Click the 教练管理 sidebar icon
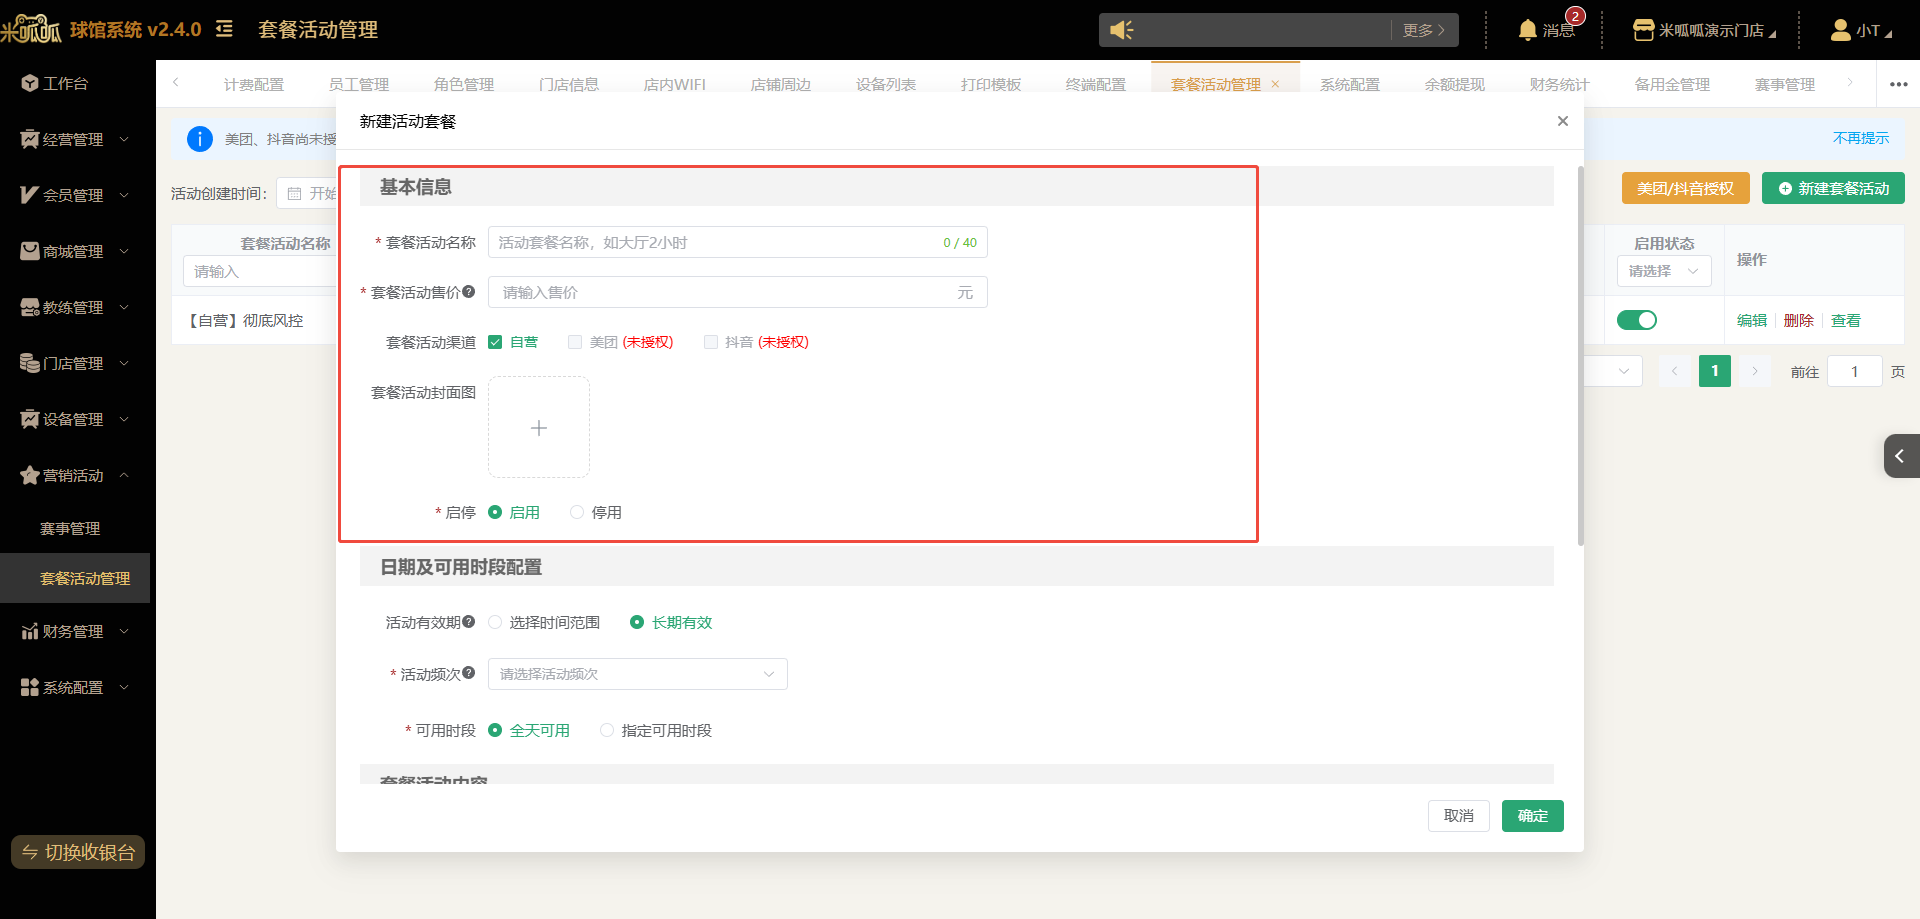The image size is (1920, 919). [30, 307]
